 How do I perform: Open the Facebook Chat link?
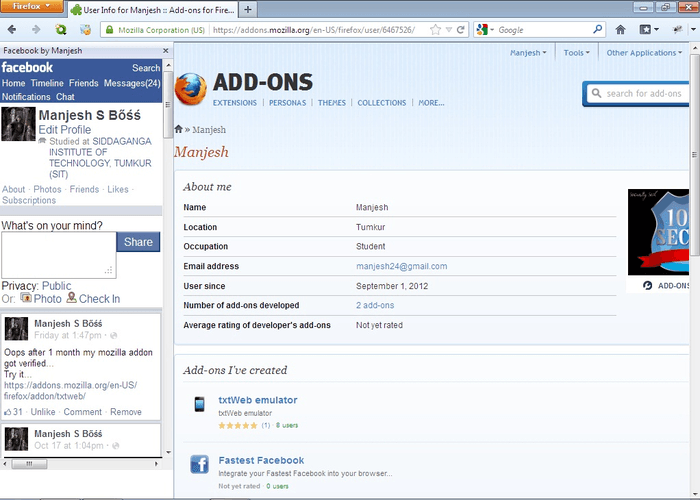coord(65,96)
